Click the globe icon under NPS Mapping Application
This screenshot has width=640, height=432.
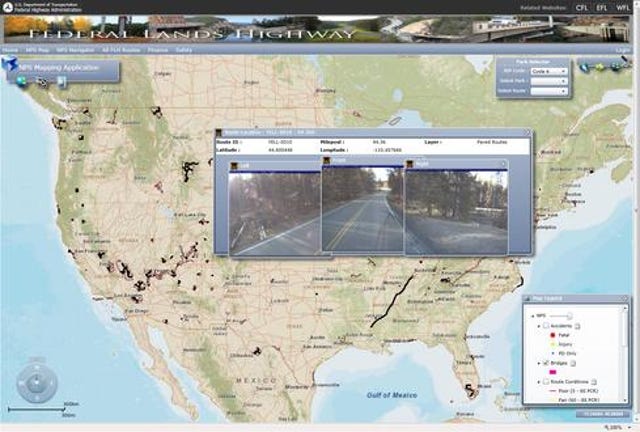tap(21, 82)
